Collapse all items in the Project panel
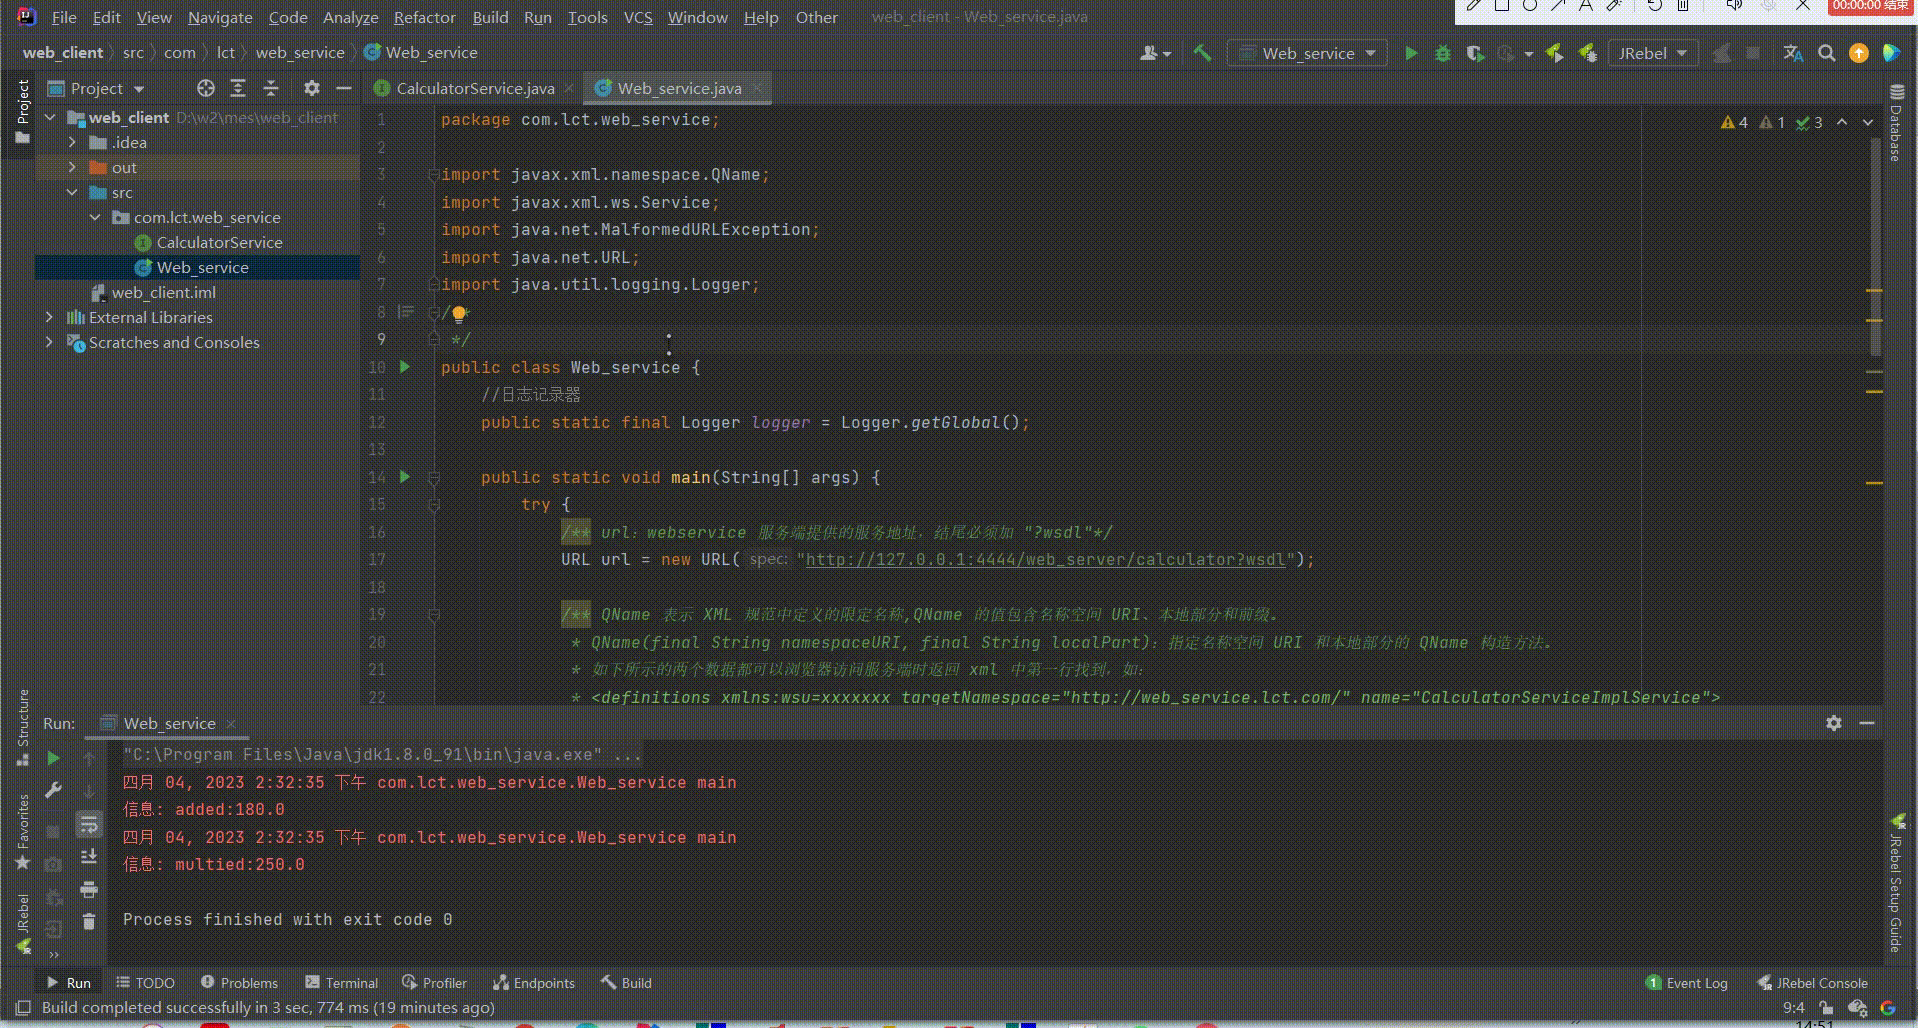The image size is (1918, 1028). pyautogui.click(x=271, y=88)
